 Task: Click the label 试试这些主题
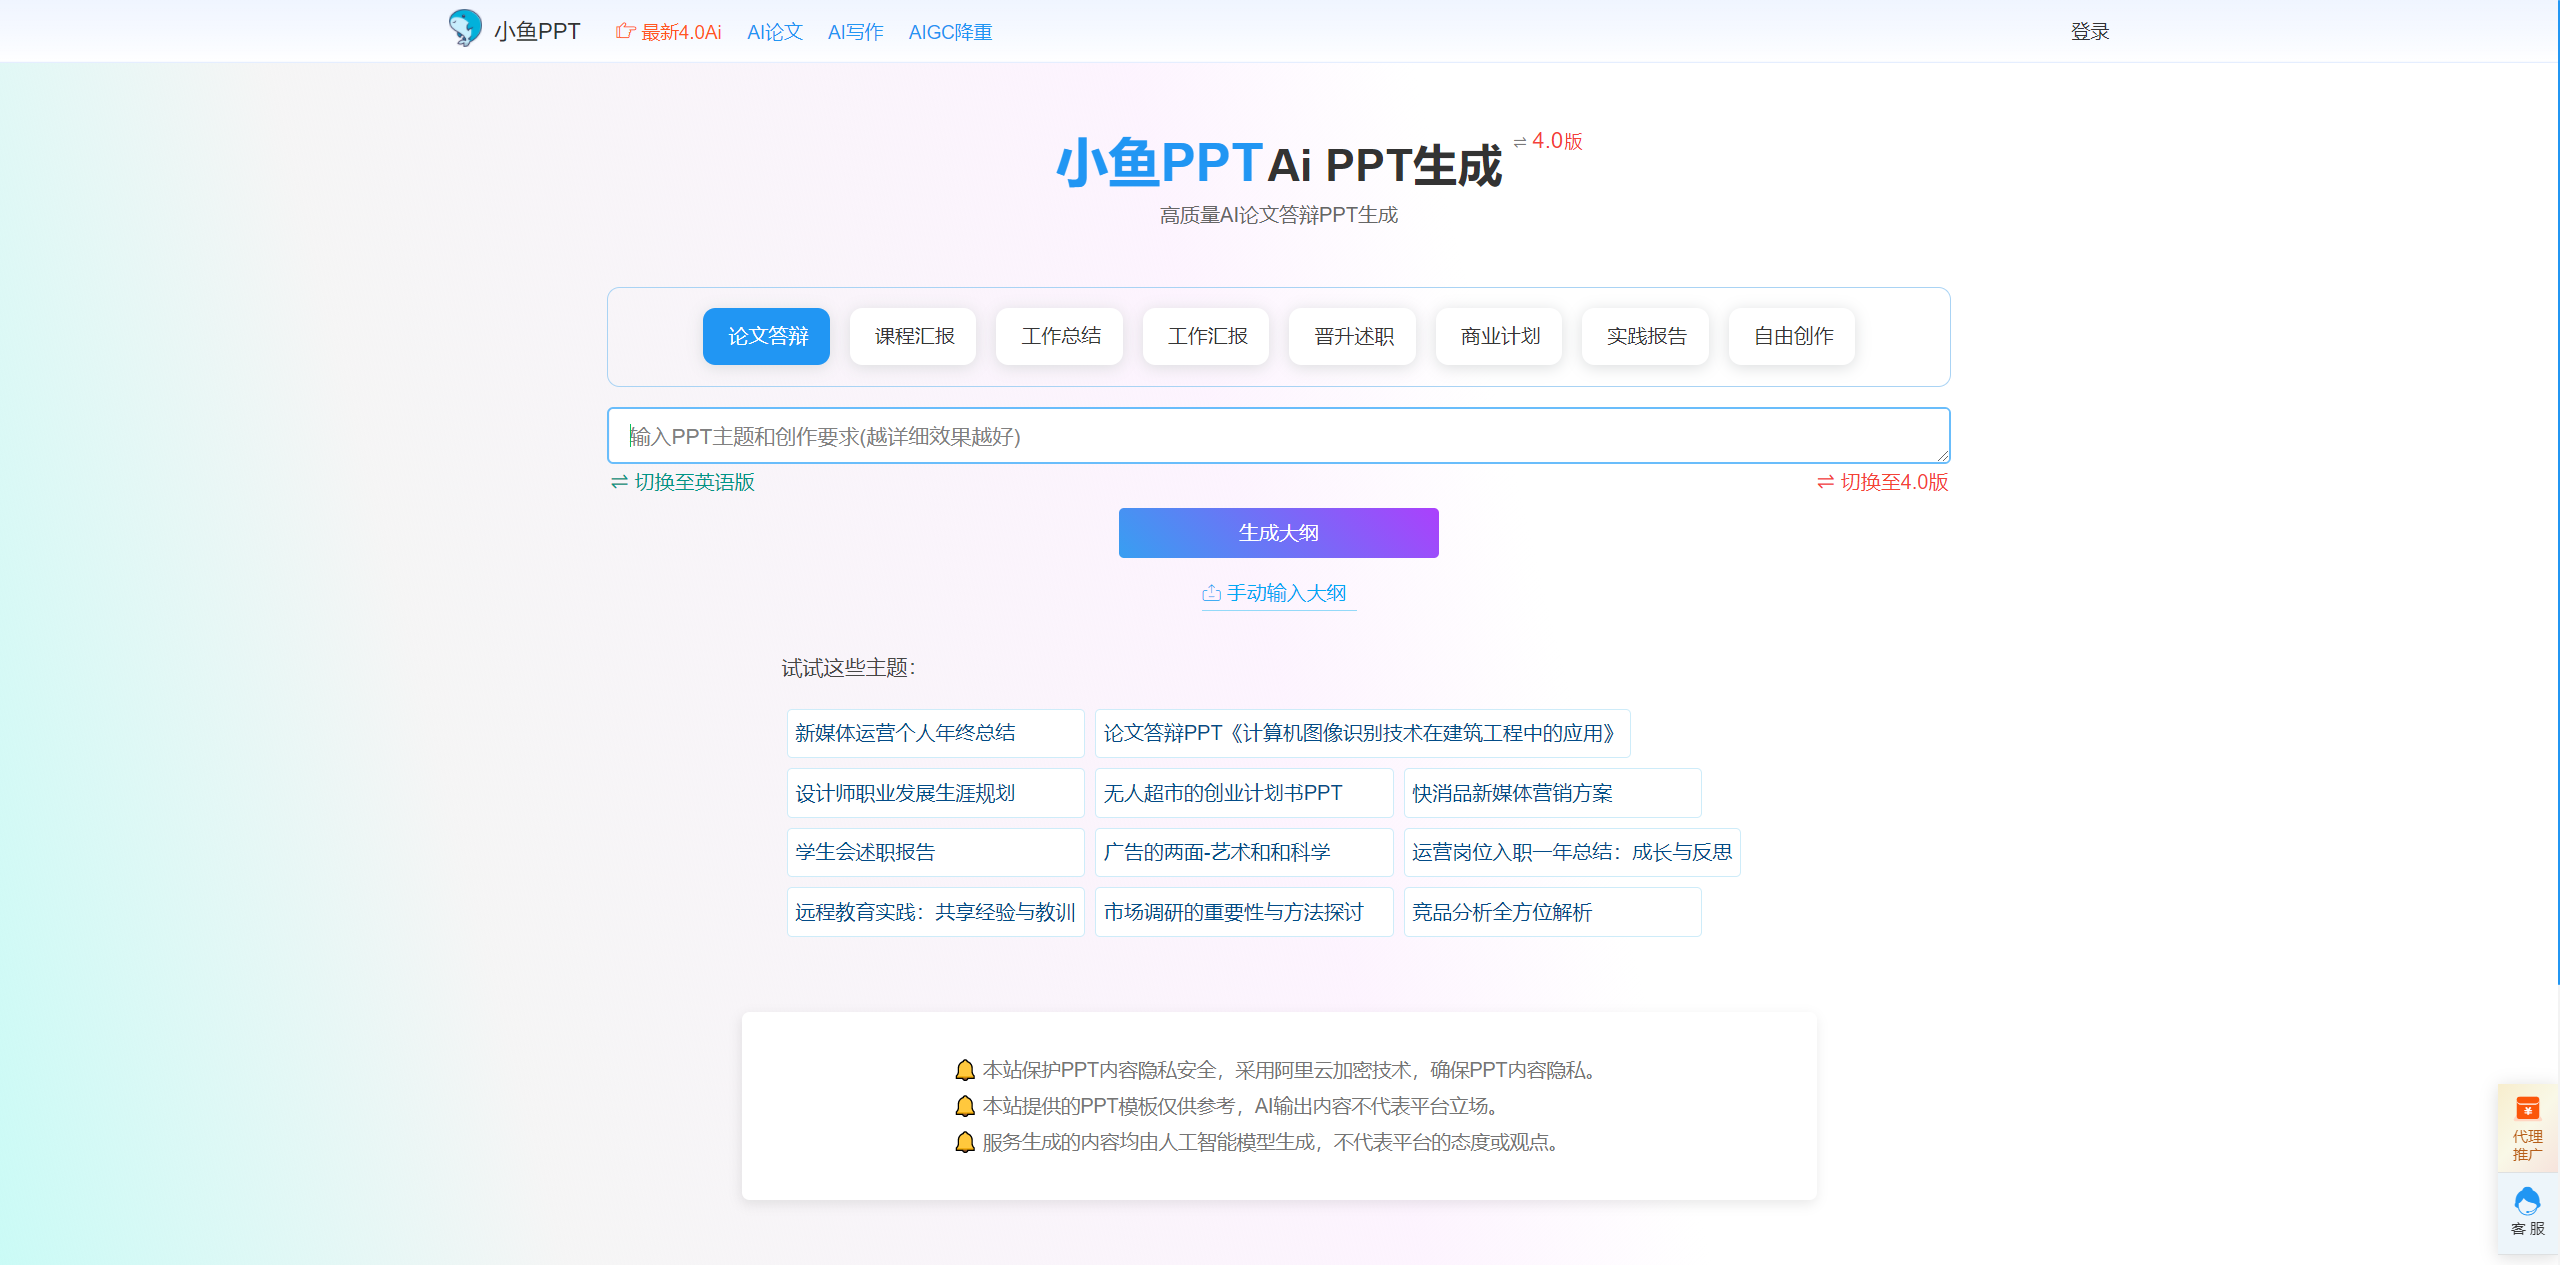[848, 668]
